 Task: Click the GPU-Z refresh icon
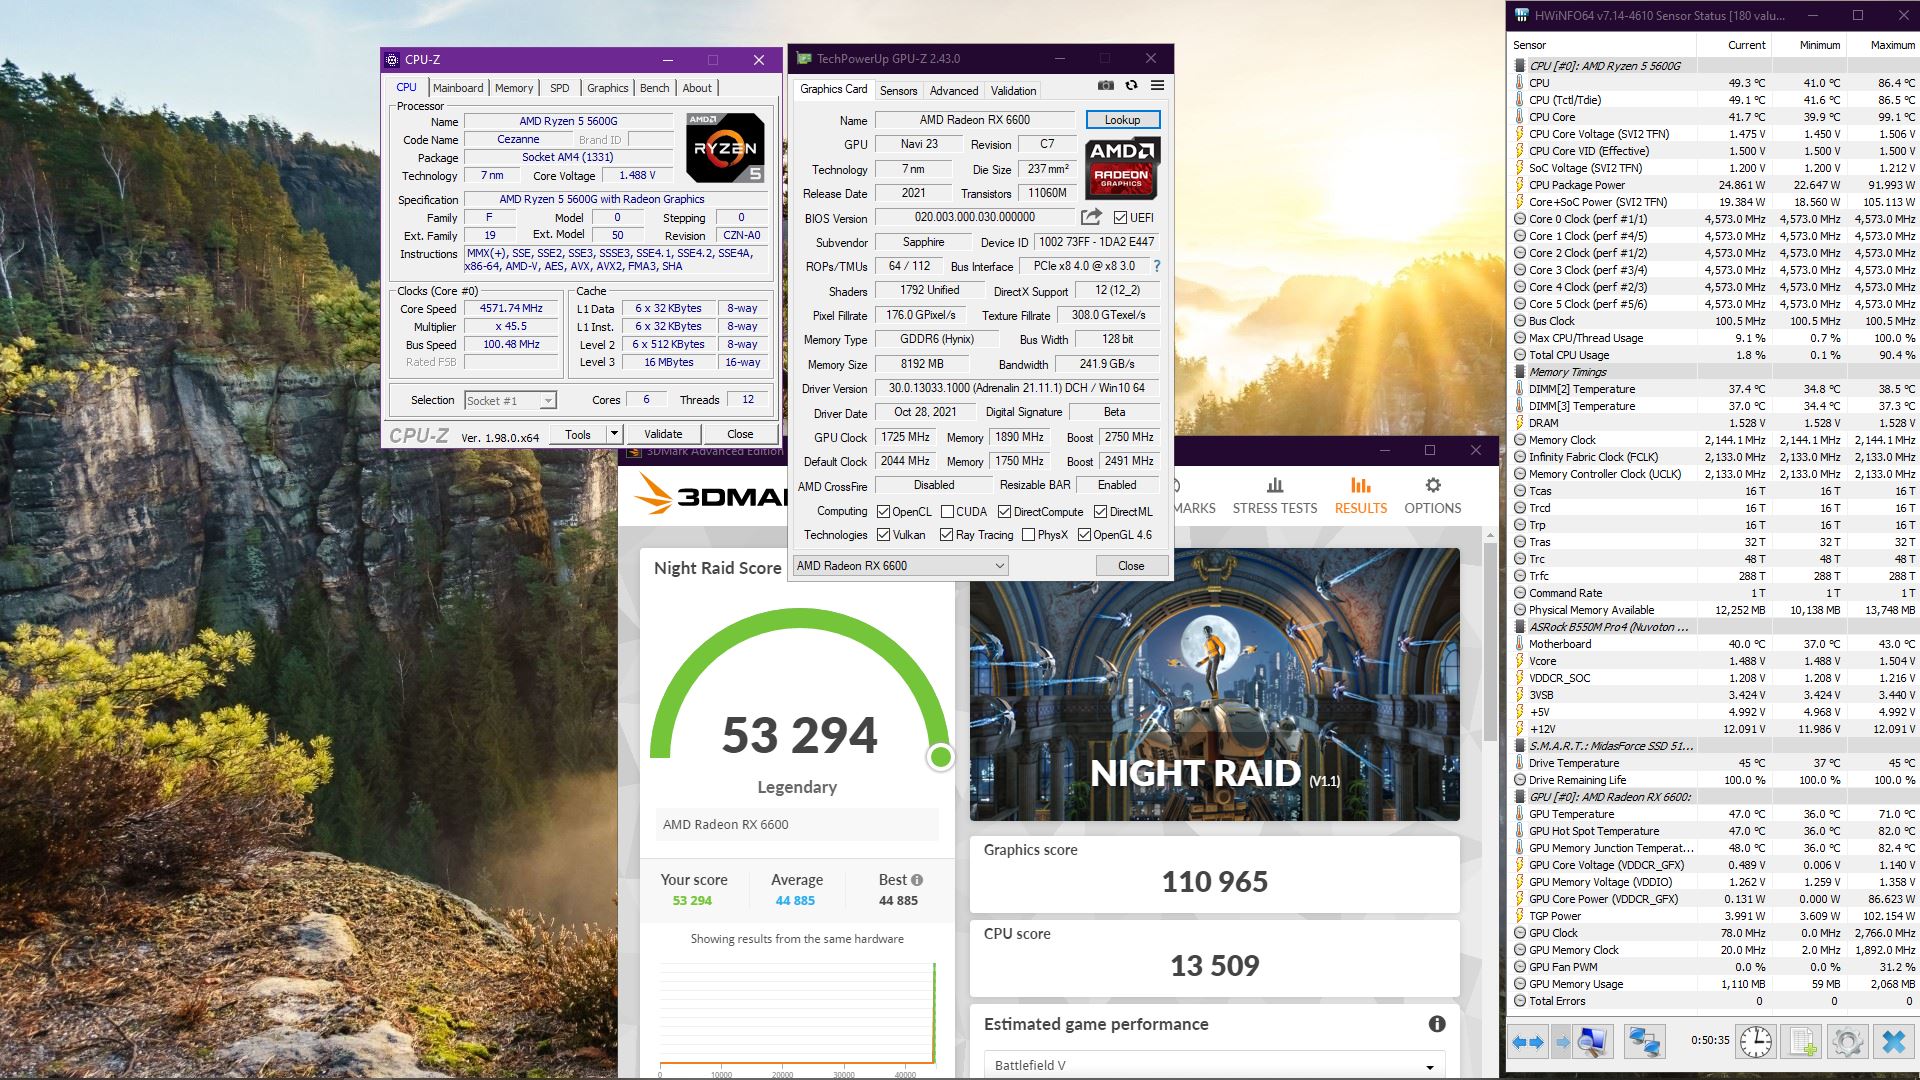tap(1131, 86)
